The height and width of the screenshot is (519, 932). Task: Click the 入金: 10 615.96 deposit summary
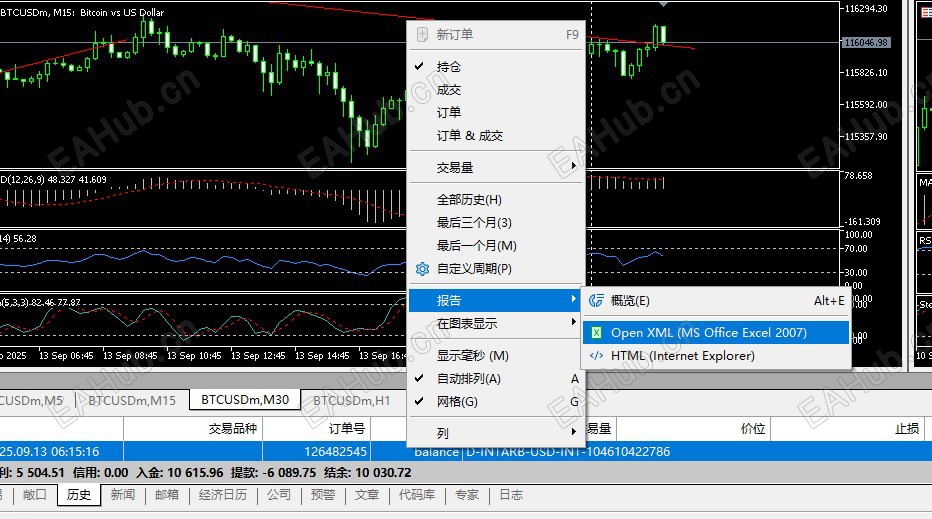pos(180,473)
